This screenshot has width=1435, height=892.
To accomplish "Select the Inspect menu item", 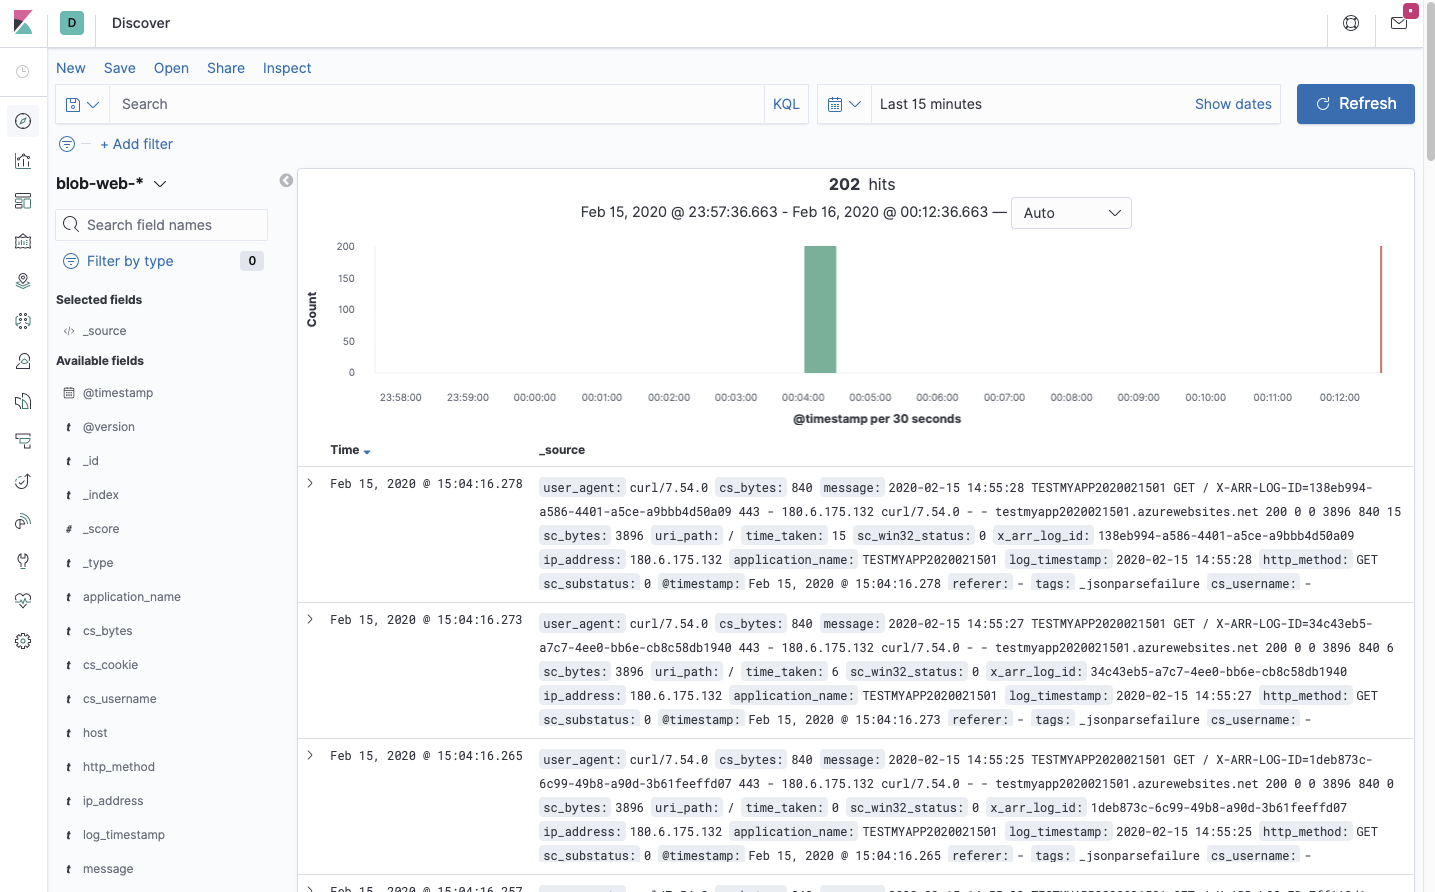I will [287, 68].
